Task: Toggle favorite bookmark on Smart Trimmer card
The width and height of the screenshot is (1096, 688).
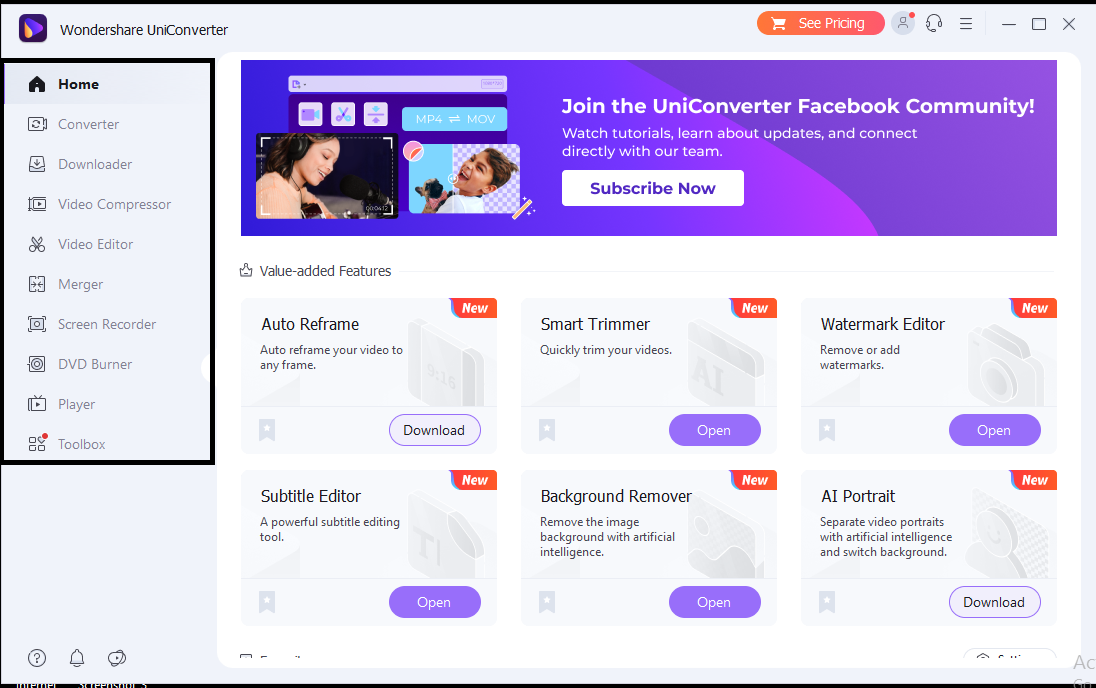Action: click(x=547, y=430)
